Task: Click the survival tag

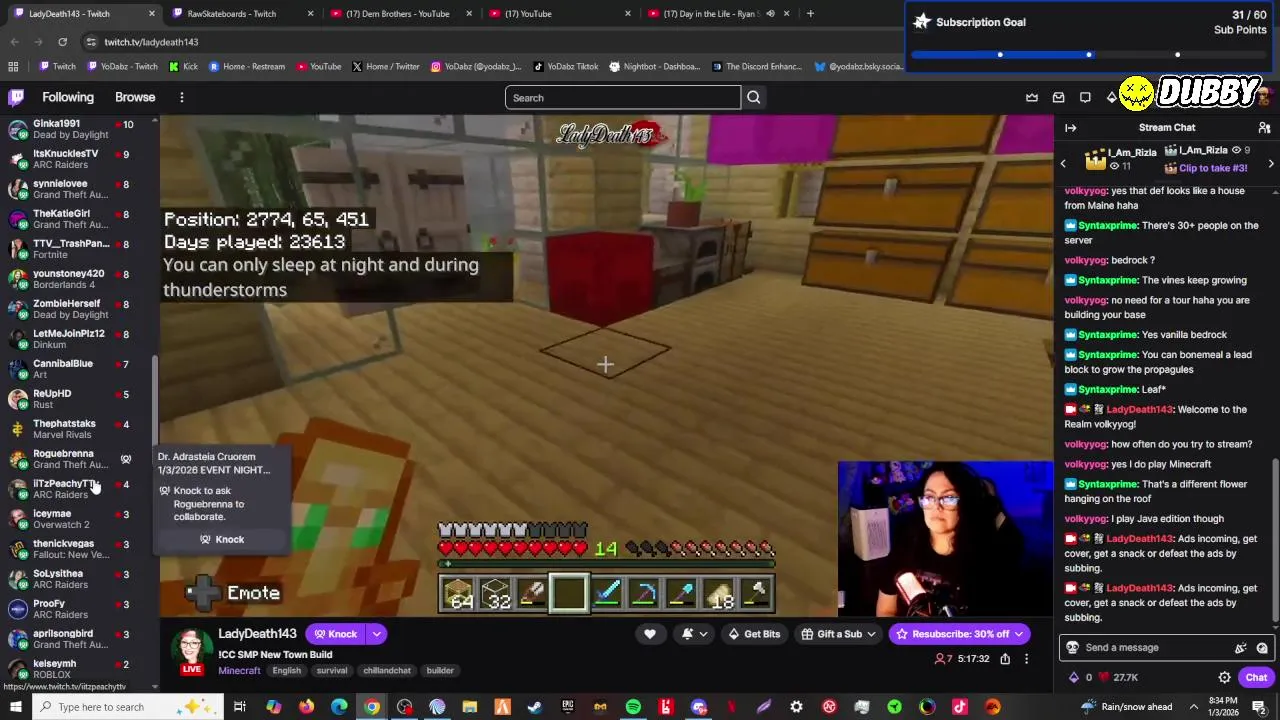Action: click(x=332, y=670)
